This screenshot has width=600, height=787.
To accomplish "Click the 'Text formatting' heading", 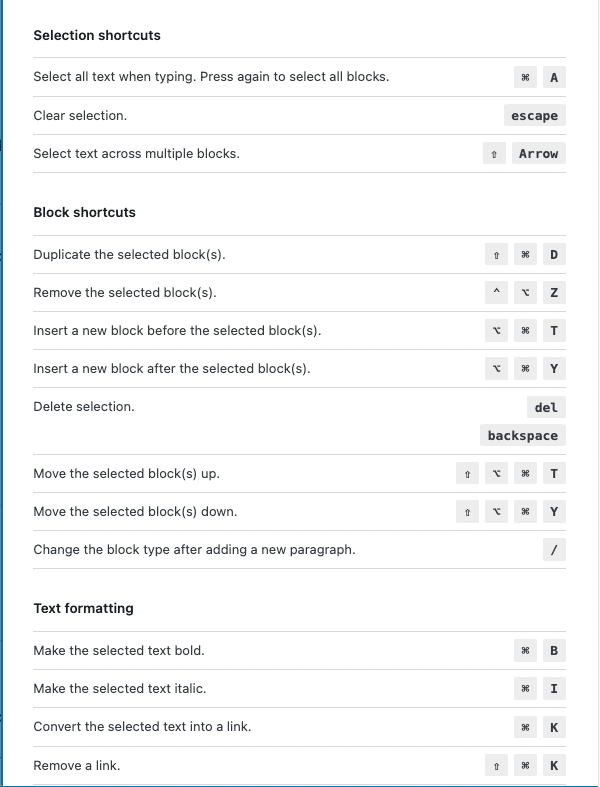I will point(83,608).
